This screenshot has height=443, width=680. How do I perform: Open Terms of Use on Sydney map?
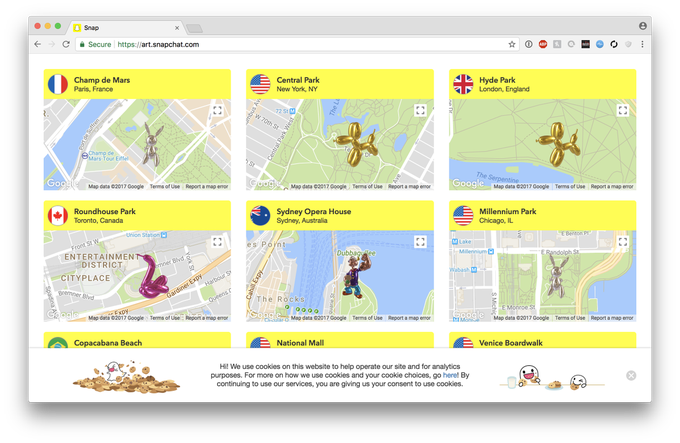367,318
